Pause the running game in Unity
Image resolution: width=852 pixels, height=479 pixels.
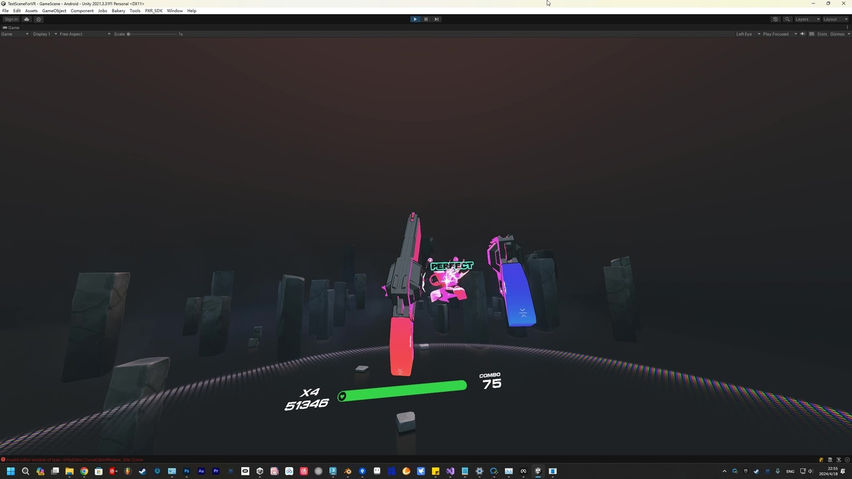[x=426, y=19]
